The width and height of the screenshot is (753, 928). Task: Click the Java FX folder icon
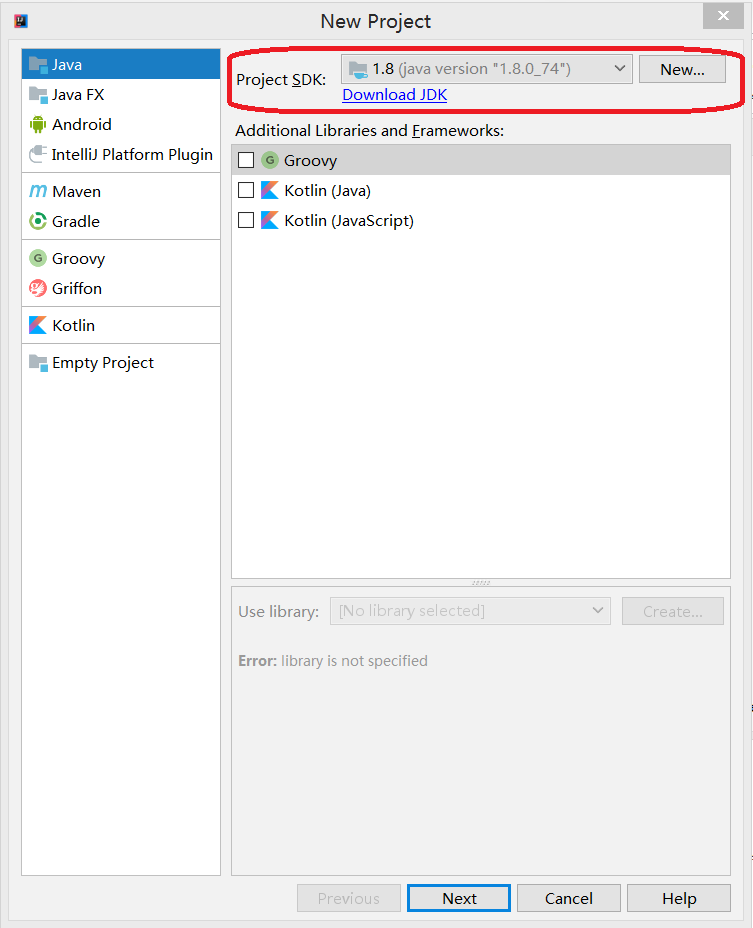pos(38,95)
